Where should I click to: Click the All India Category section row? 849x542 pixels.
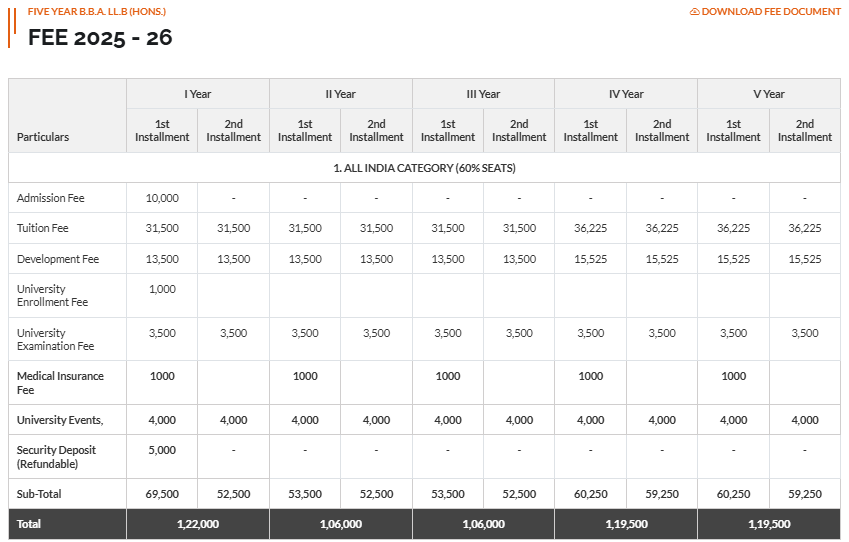[424, 168]
